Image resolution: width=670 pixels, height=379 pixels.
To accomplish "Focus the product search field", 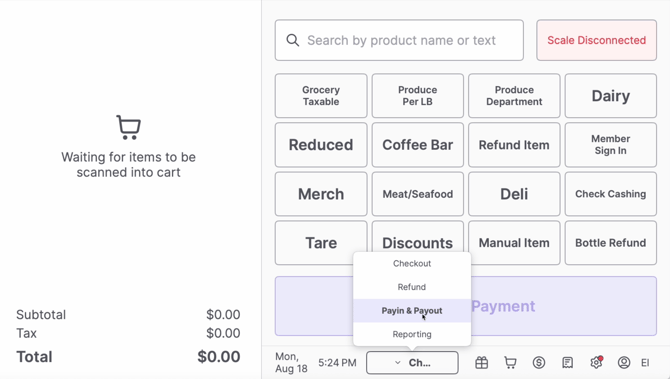I will point(399,40).
